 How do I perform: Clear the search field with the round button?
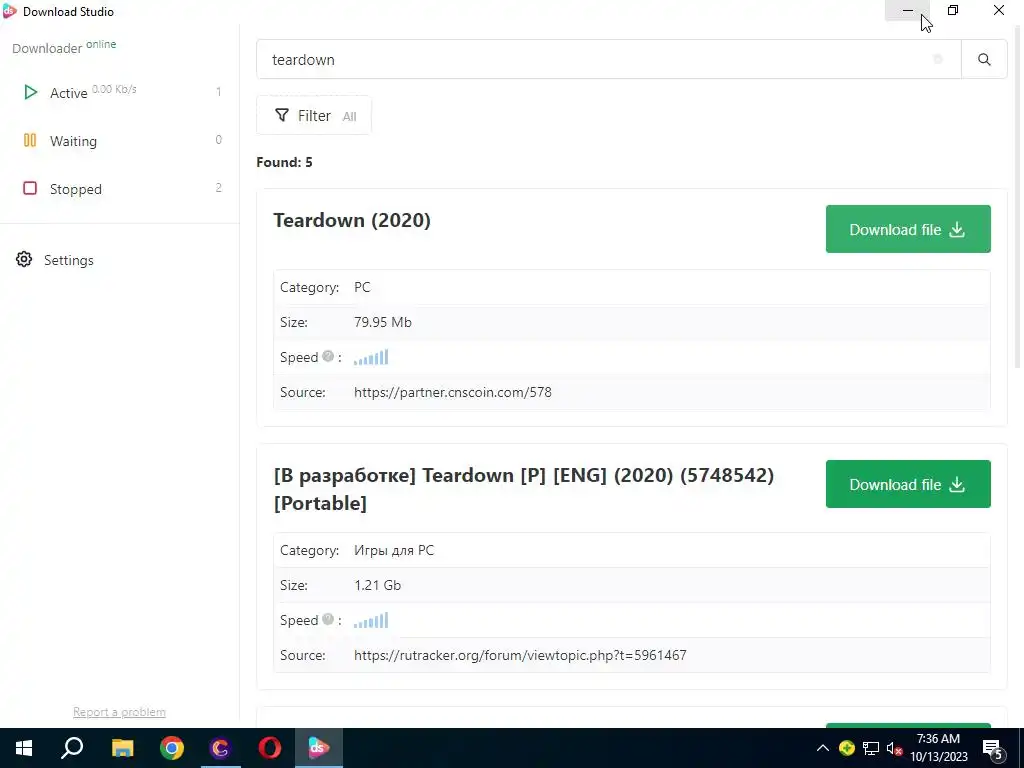point(938,59)
